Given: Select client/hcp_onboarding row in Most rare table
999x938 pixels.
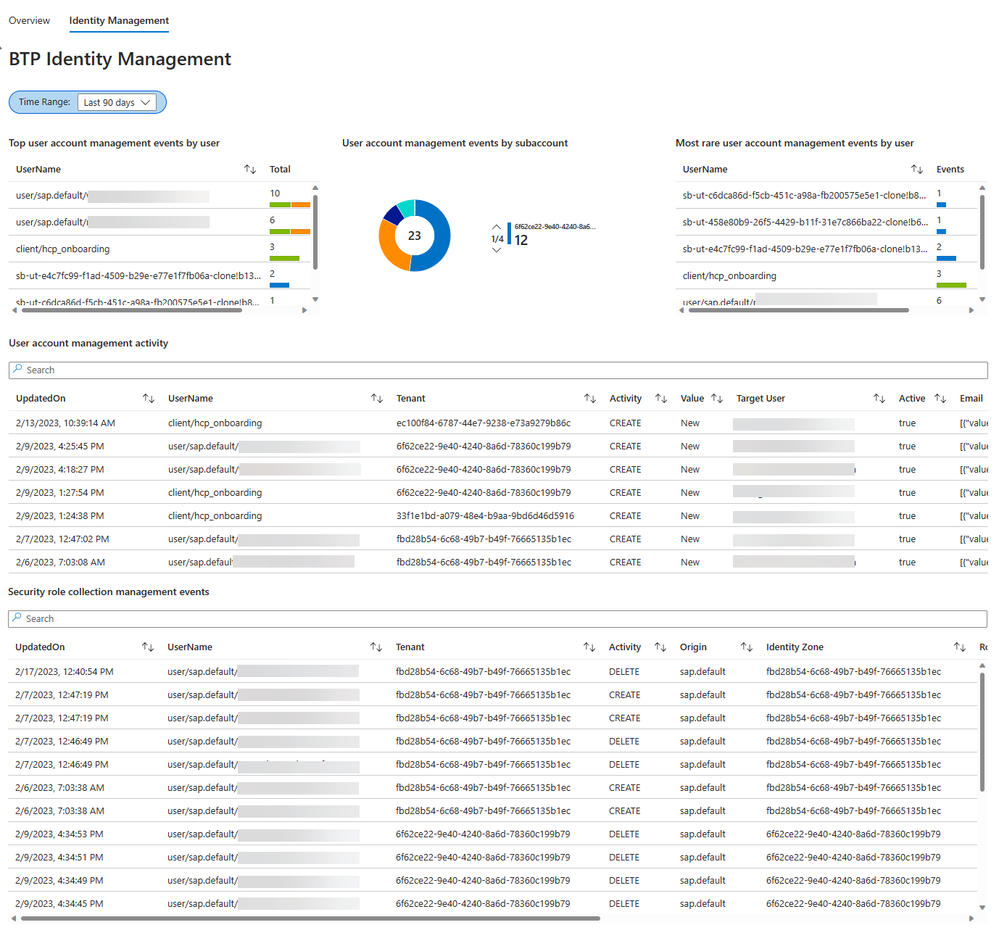Looking at the screenshot, I should pos(827,276).
